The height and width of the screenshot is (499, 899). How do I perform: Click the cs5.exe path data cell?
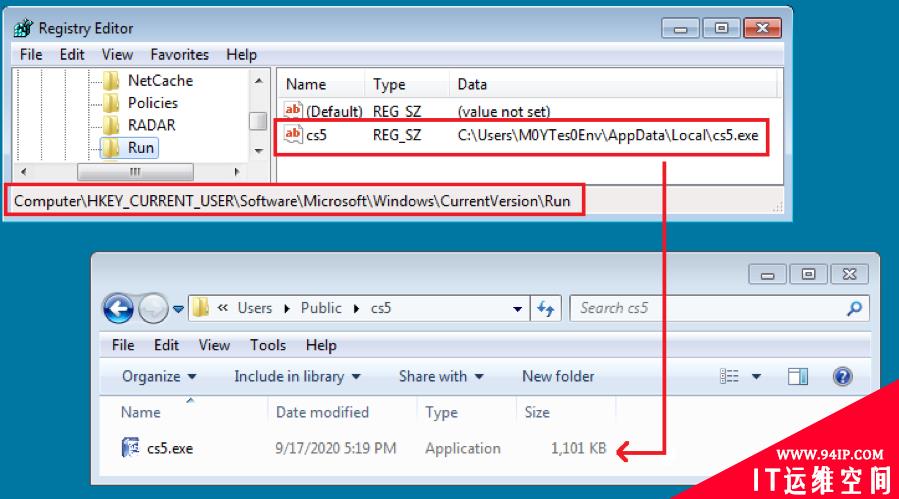(x=608, y=135)
